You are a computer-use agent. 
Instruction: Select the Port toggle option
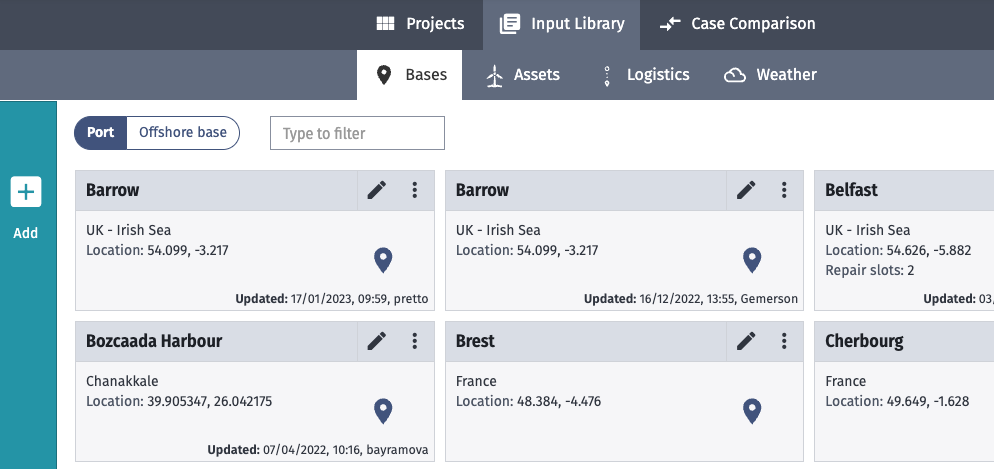pyautogui.click(x=101, y=132)
